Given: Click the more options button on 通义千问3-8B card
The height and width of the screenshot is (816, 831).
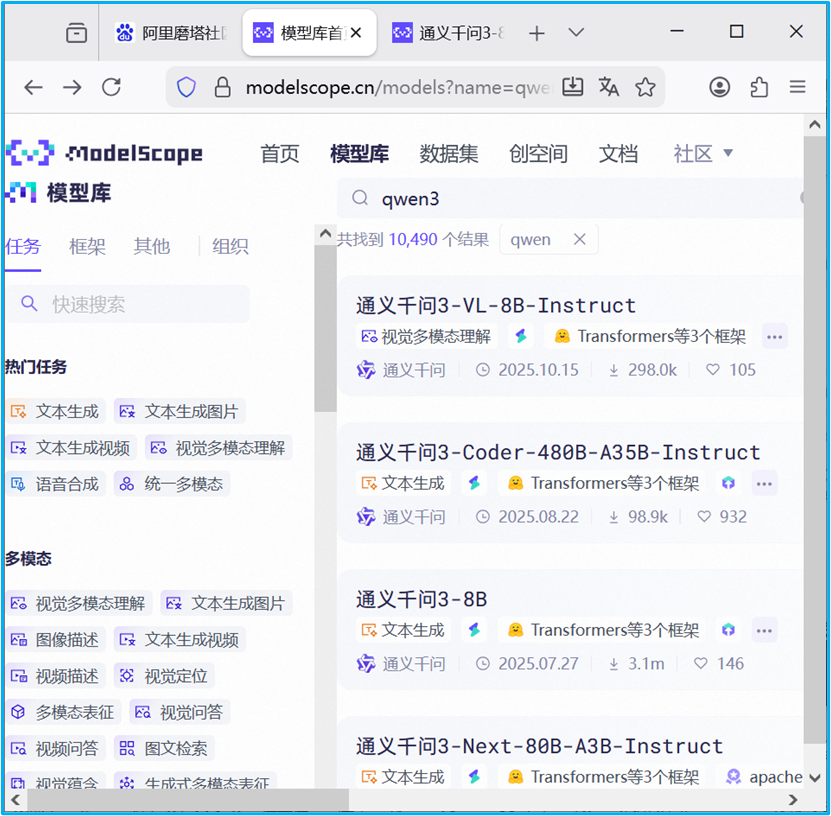Looking at the screenshot, I should pos(764,630).
